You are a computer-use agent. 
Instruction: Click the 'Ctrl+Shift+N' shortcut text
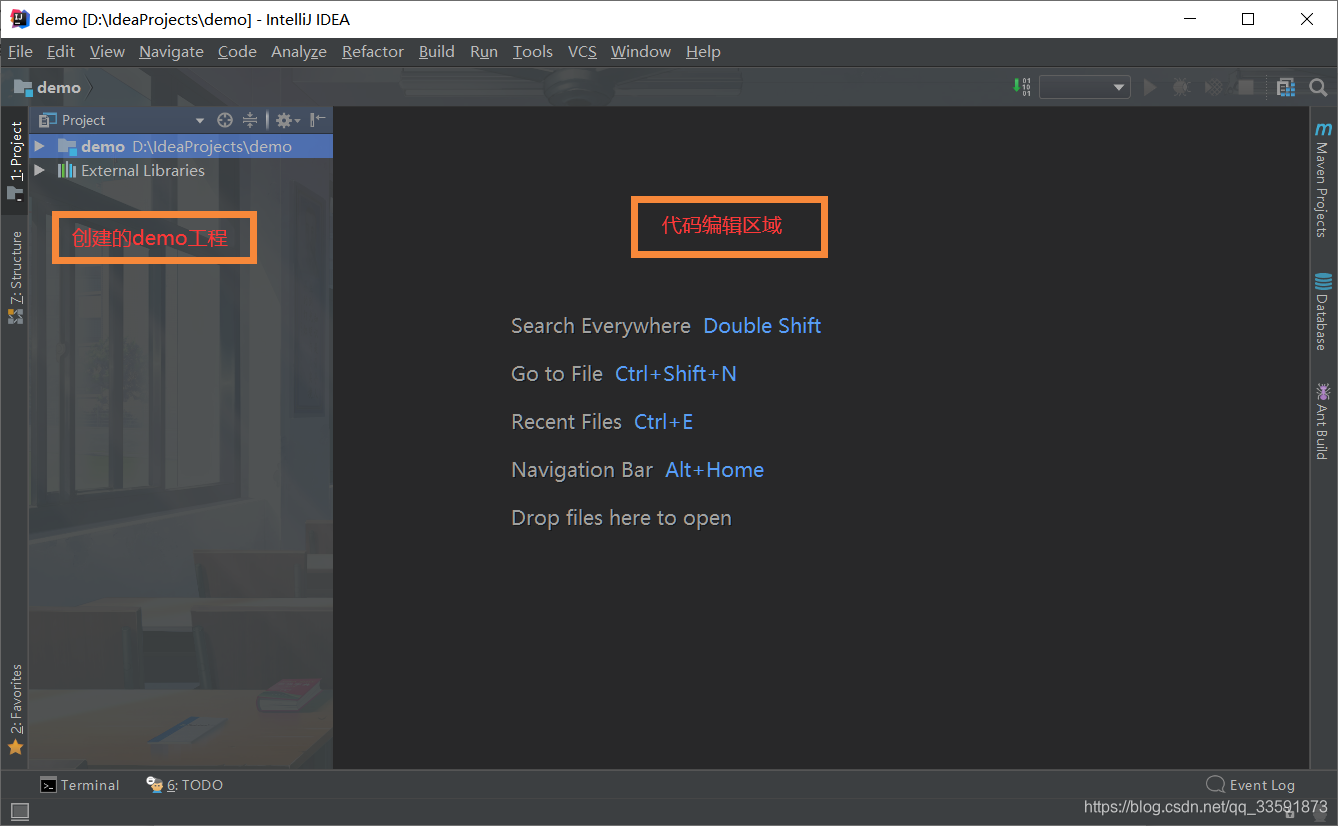(x=676, y=374)
